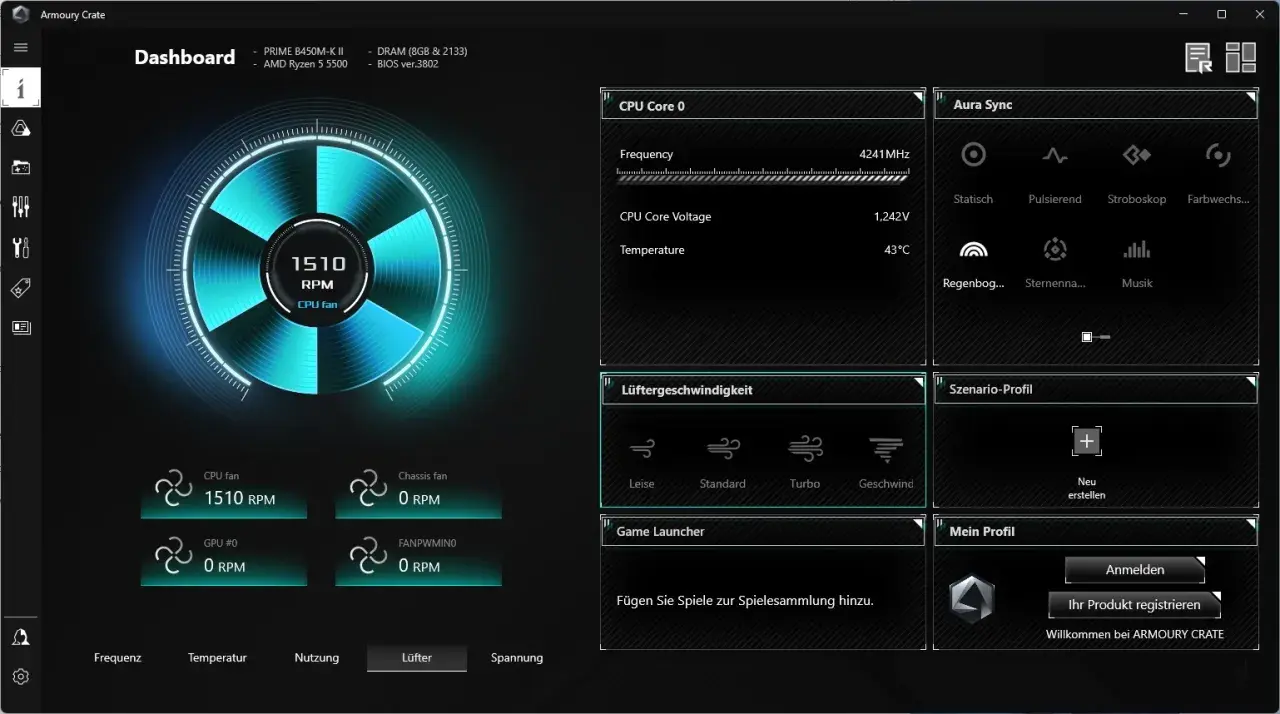Click the Frequency 4241MHz value

[884, 155]
